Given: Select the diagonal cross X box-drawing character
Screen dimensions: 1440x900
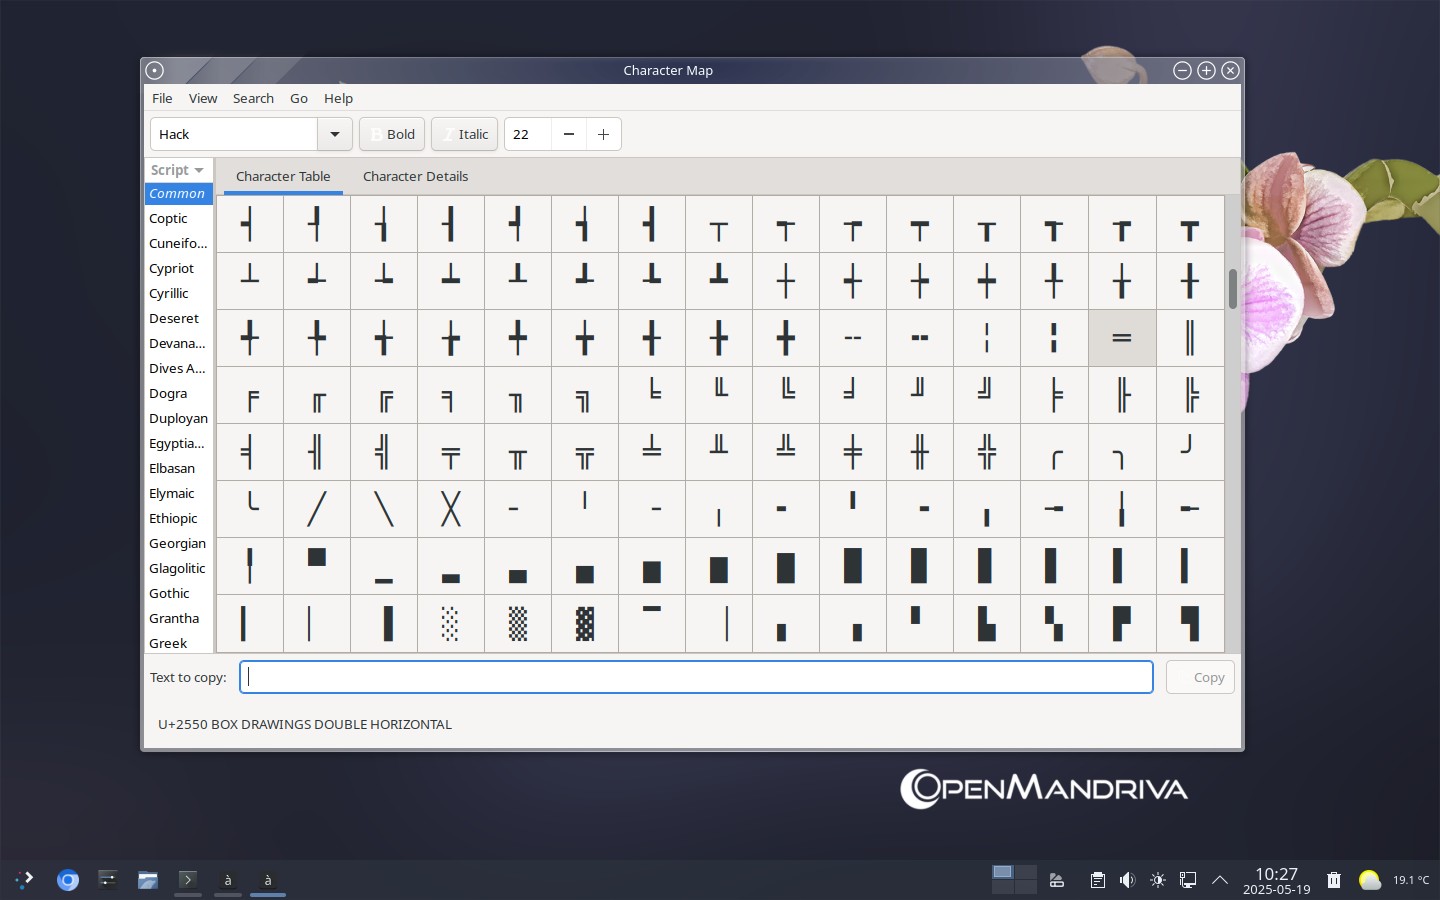Looking at the screenshot, I should coord(451,509).
